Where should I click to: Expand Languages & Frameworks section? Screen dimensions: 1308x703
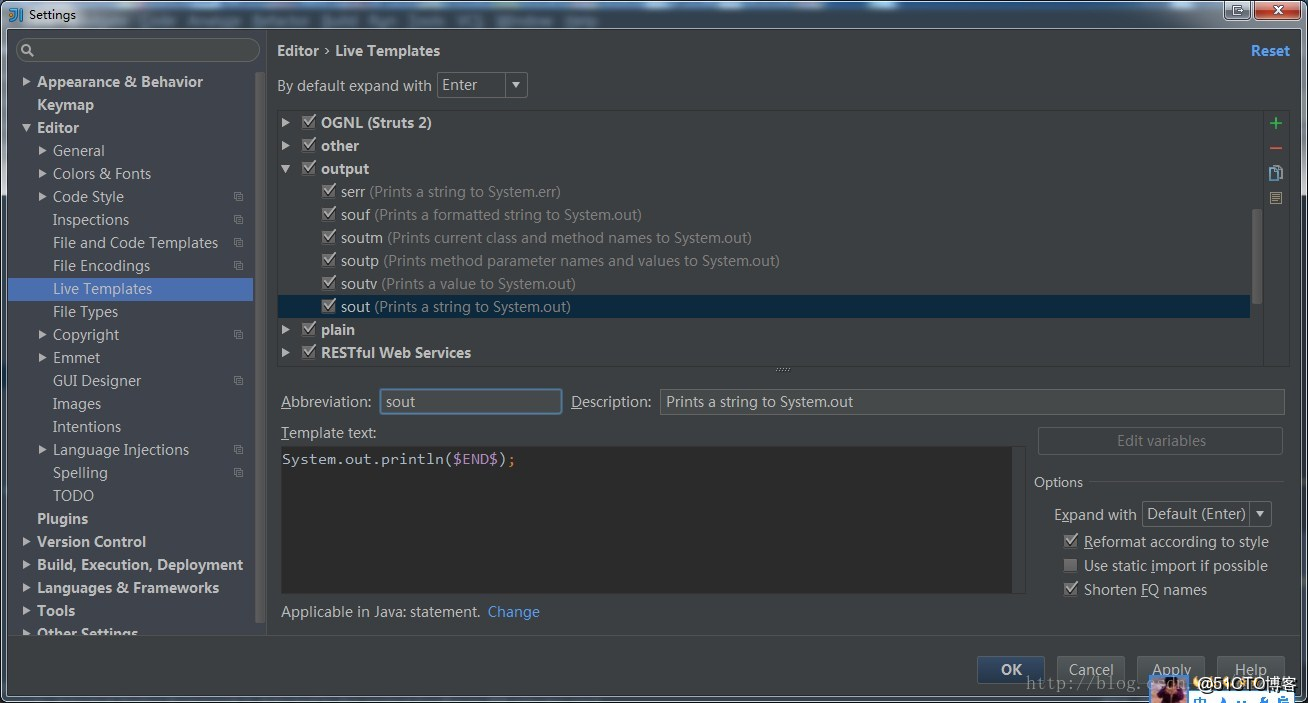[26, 588]
